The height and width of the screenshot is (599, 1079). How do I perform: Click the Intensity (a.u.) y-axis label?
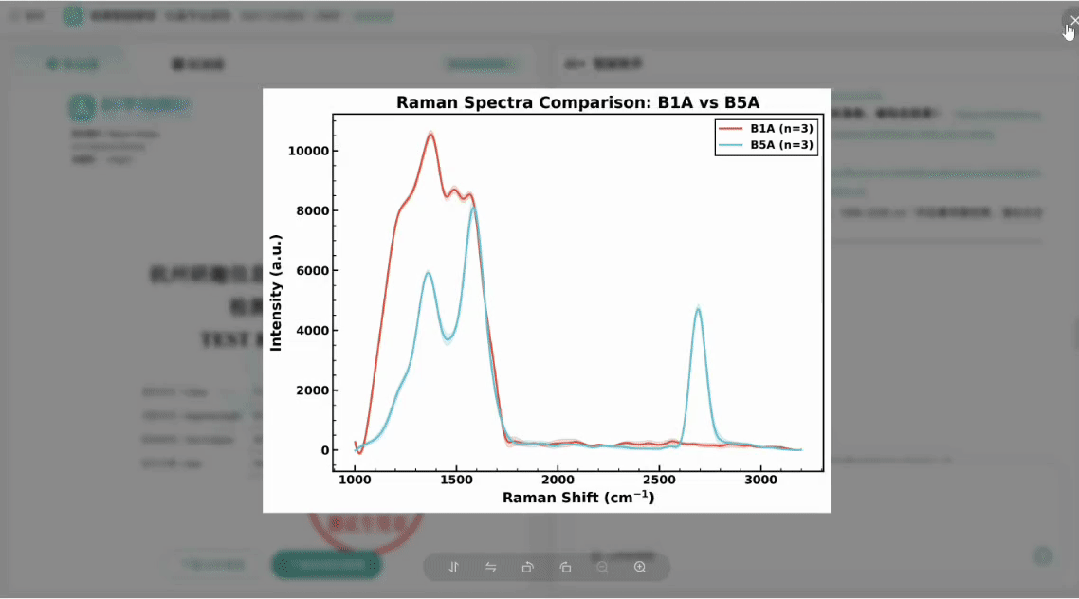pos(277,292)
